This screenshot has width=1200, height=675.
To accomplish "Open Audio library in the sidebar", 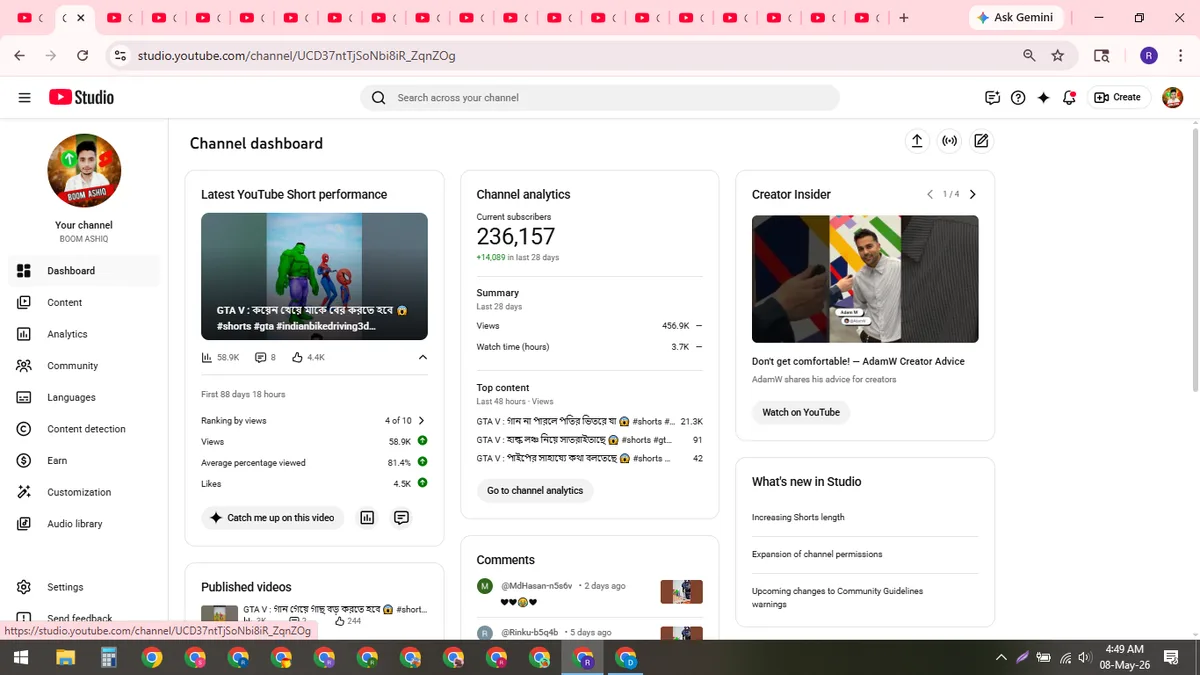I will coord(84,524).
